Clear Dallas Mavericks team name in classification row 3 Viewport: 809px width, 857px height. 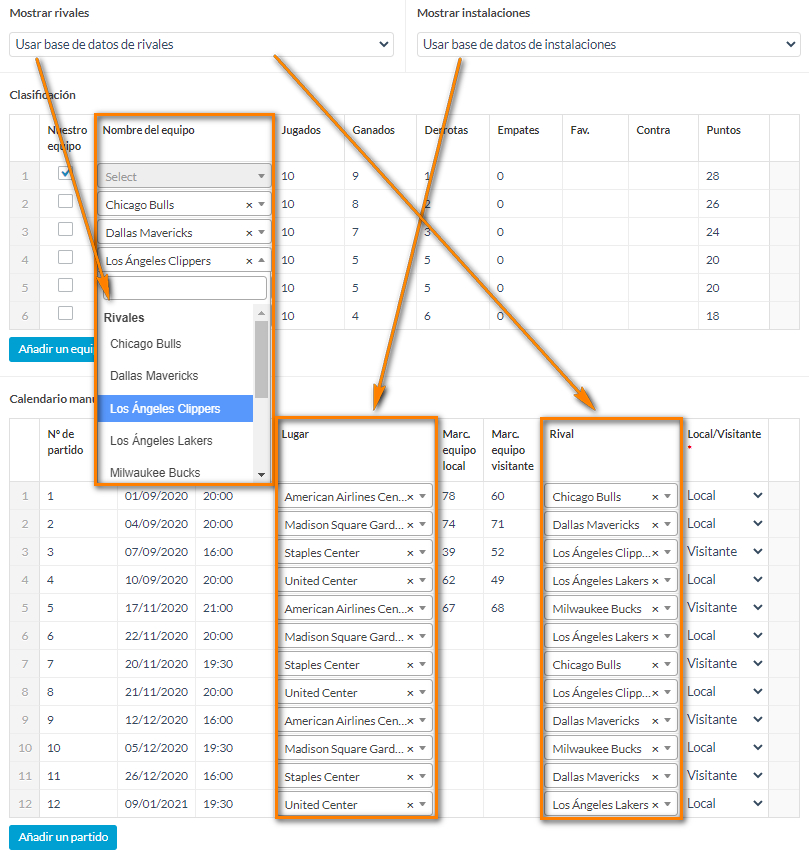click(x=249, y=233)
